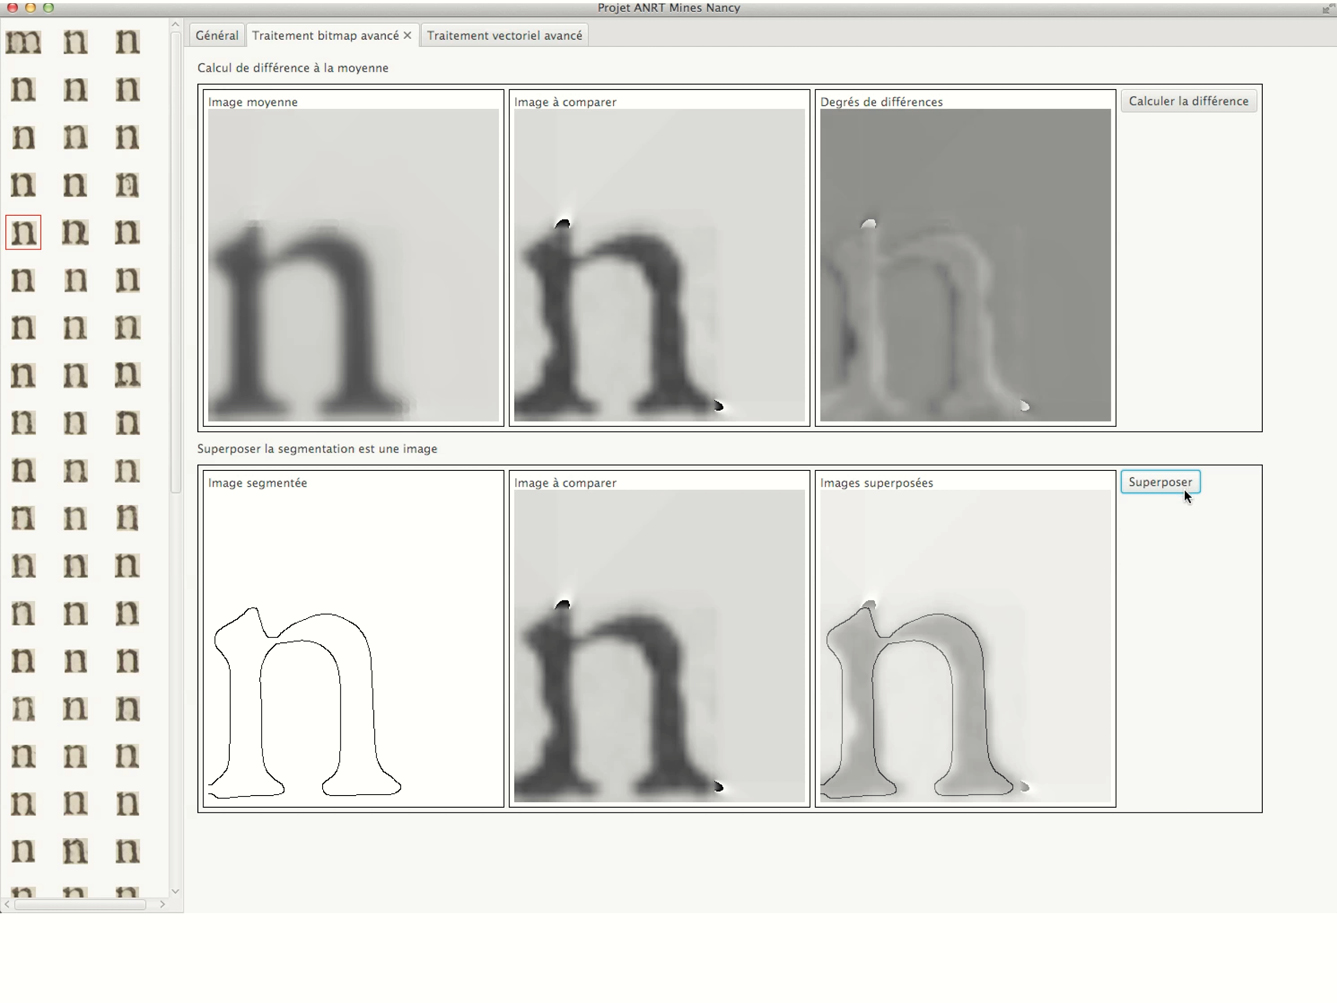Click the Image moyenne preview
This screenshot has height=1003, width=1337.
point(353,265)
